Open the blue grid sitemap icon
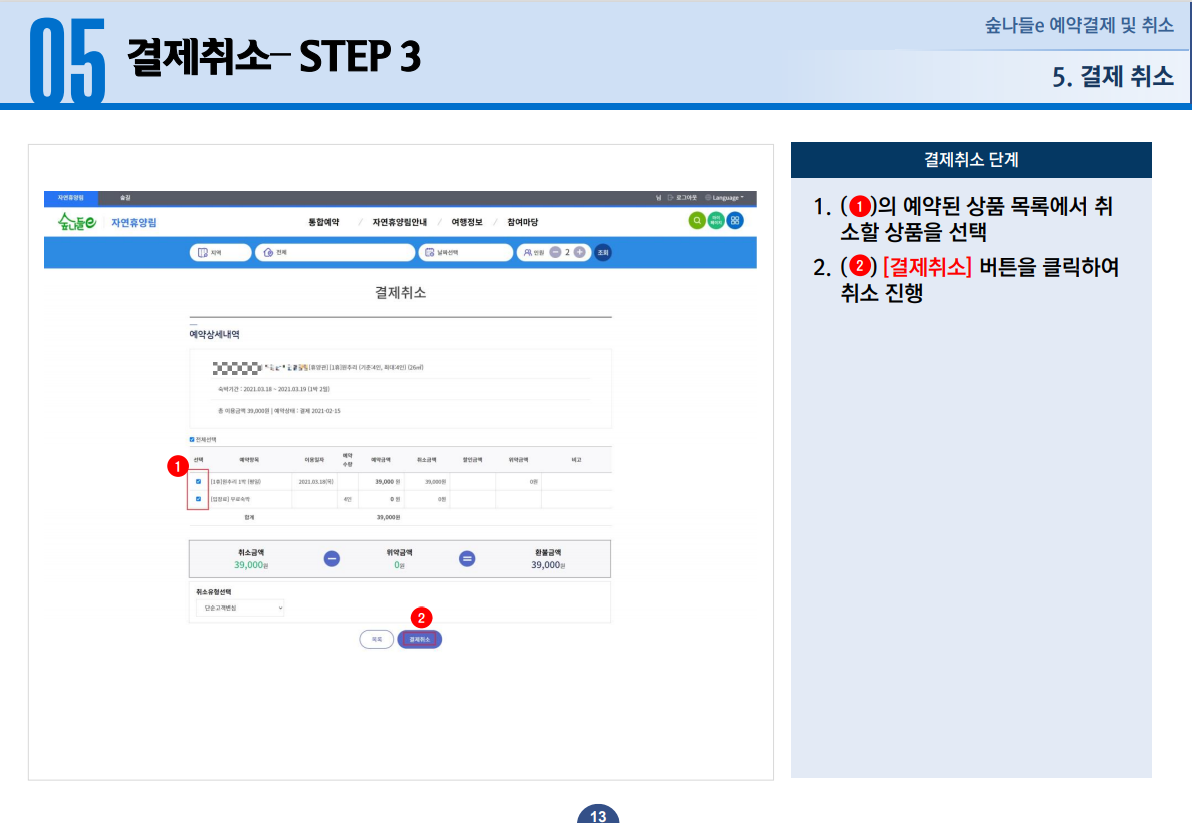 pyautogui.click(x=734, y=220)
